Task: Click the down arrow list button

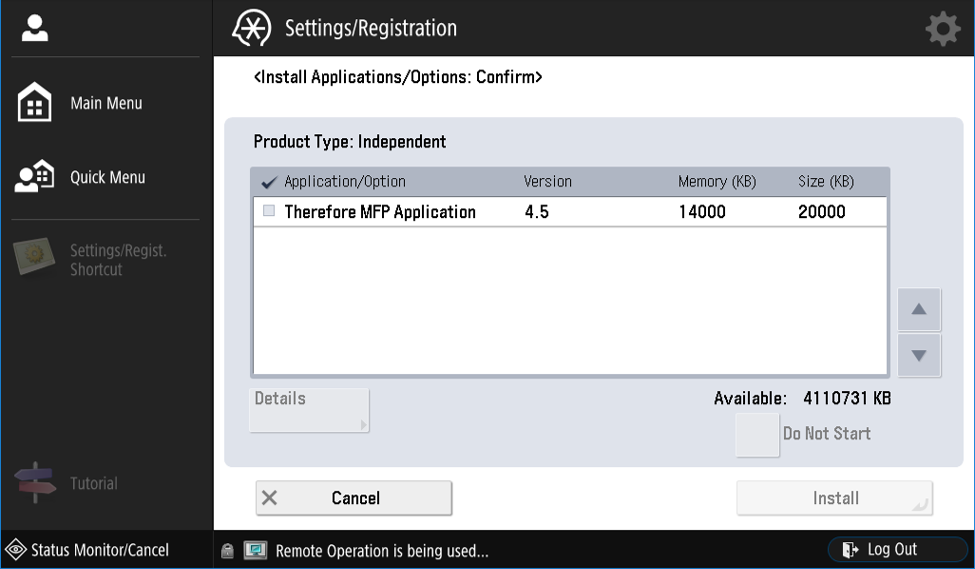Action: [x=919, y=355]
